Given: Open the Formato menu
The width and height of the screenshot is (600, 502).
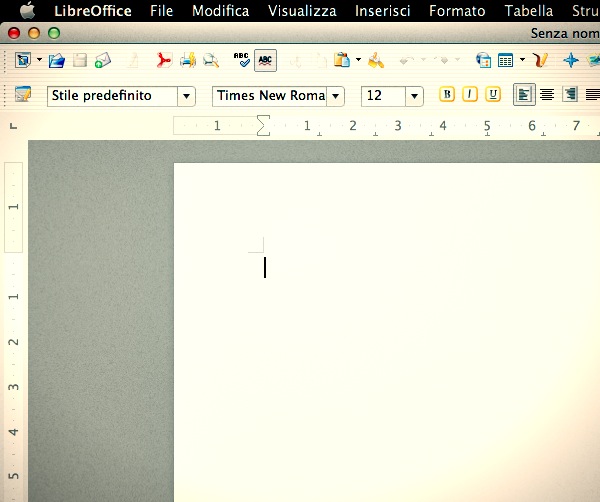Looking at the screenshot, I should tap(457, 11).
